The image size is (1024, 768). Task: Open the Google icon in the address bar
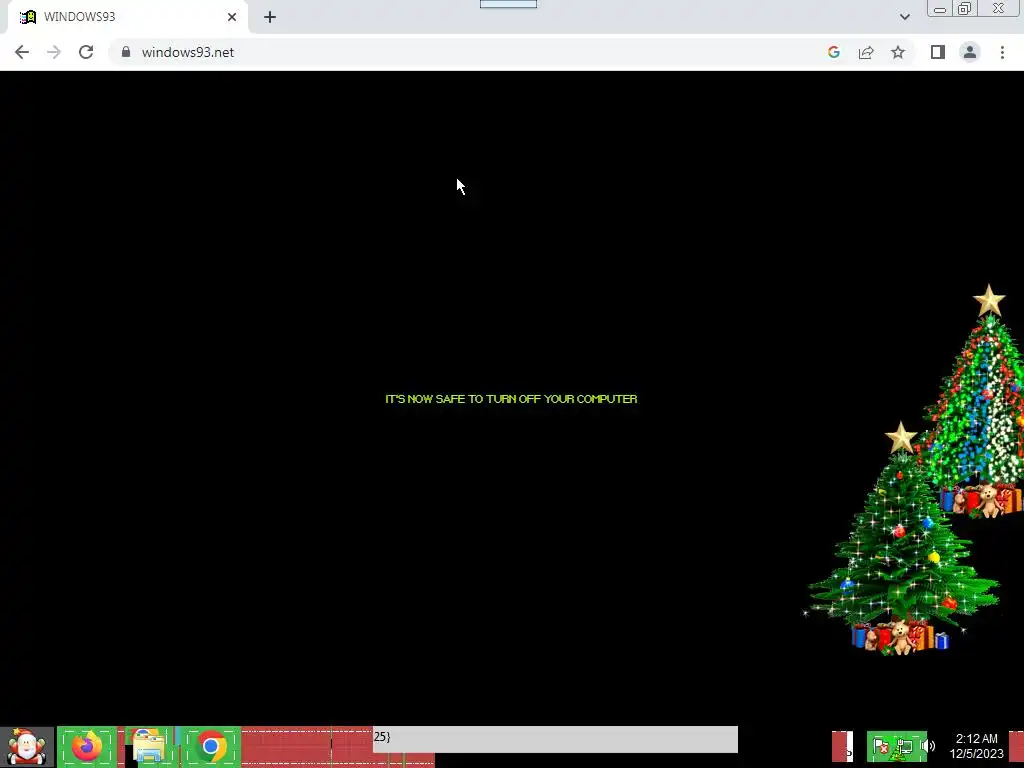(833, 52)
